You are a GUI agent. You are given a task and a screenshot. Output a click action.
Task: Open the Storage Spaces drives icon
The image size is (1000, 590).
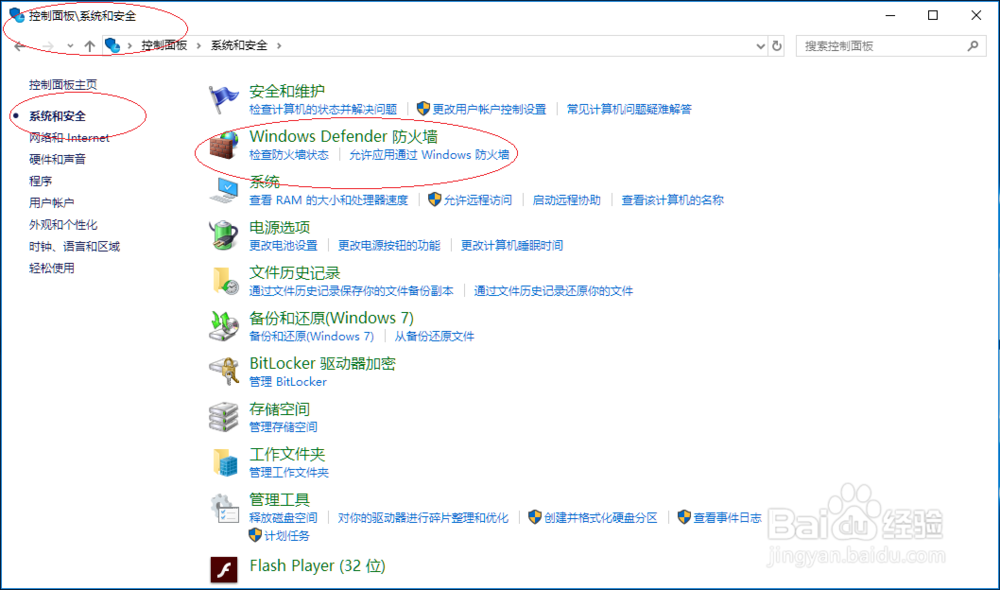pos(224,417)
